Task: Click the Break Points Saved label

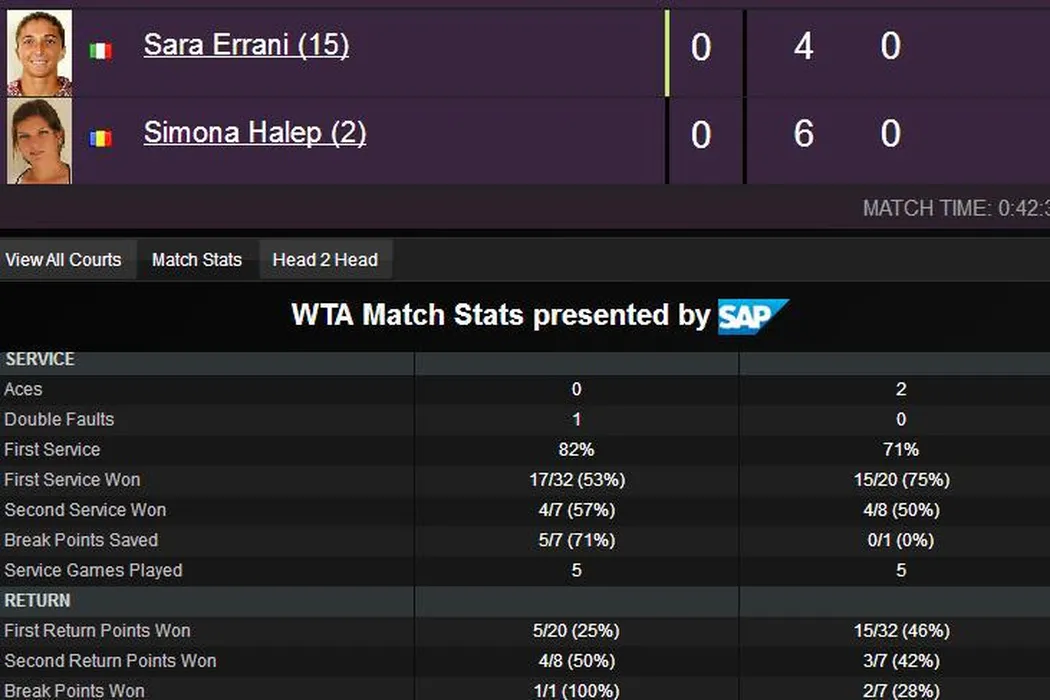Action: pos(81,540)
